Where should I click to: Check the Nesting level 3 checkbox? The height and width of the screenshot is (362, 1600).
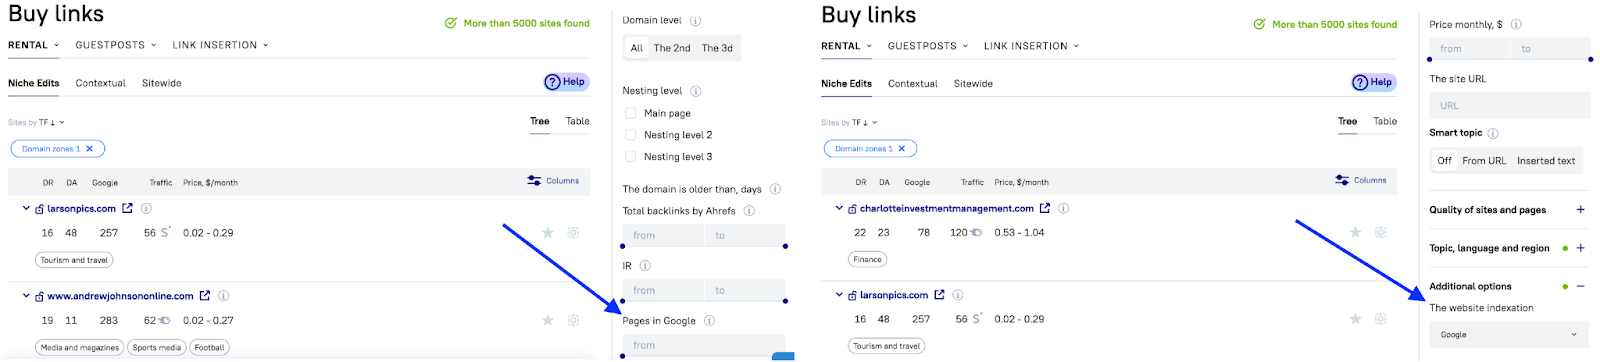point(631,157)
